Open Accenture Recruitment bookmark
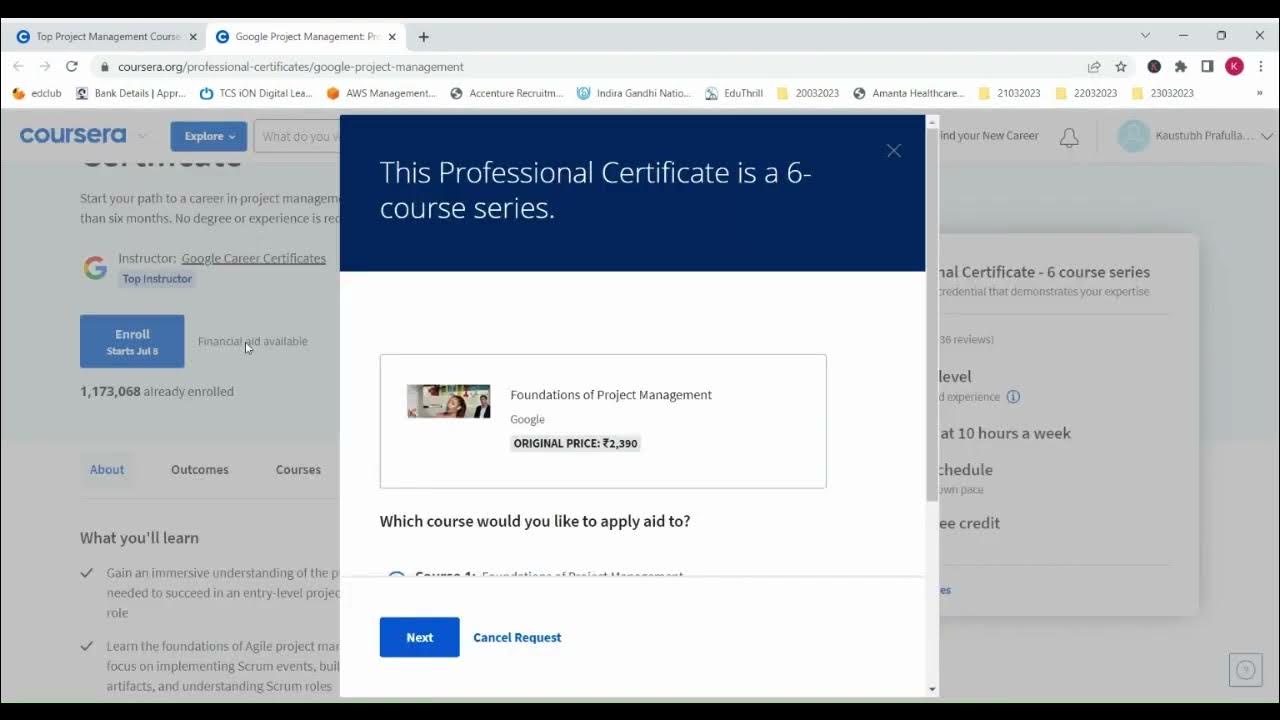Screen dimensions: 1280x720 [x=507, y=93]
